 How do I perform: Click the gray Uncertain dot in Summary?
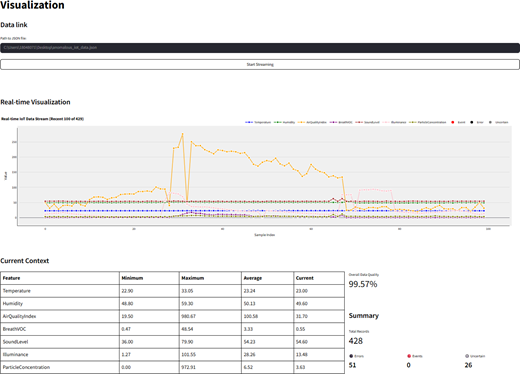pyautogui.click(x=467, y=356)
